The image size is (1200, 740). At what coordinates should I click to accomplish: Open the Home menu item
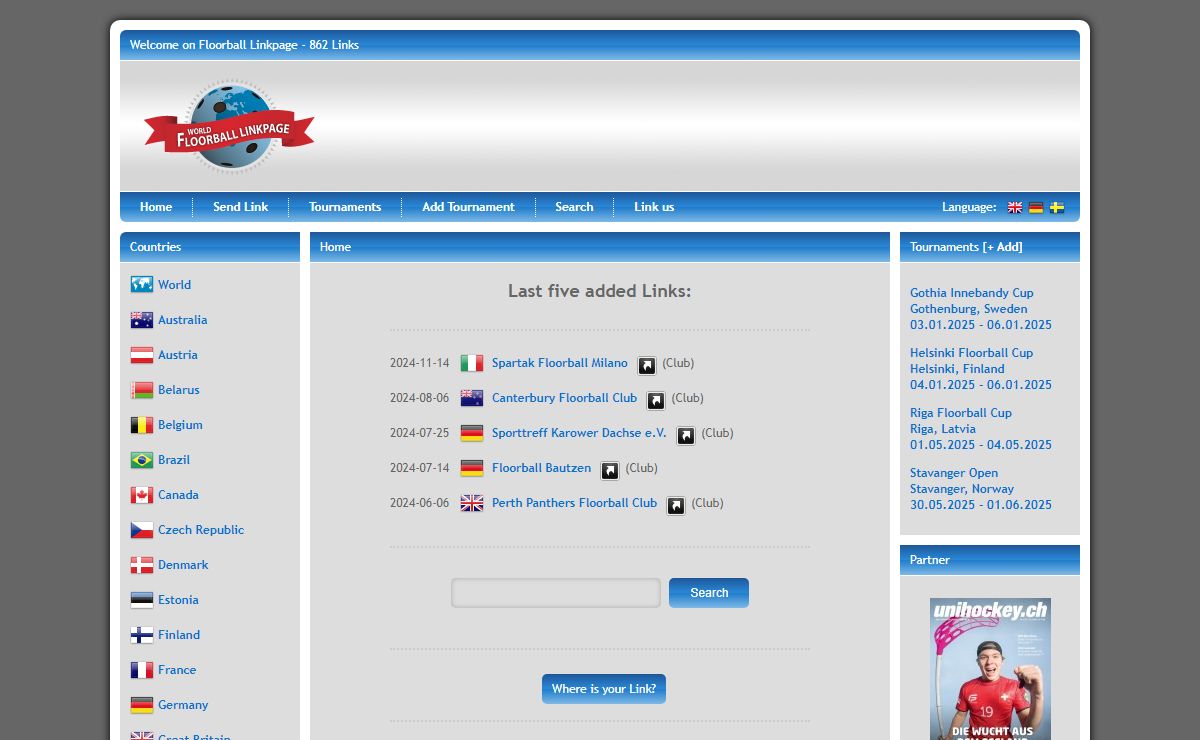pyautogui.click(x=156, y=207)
